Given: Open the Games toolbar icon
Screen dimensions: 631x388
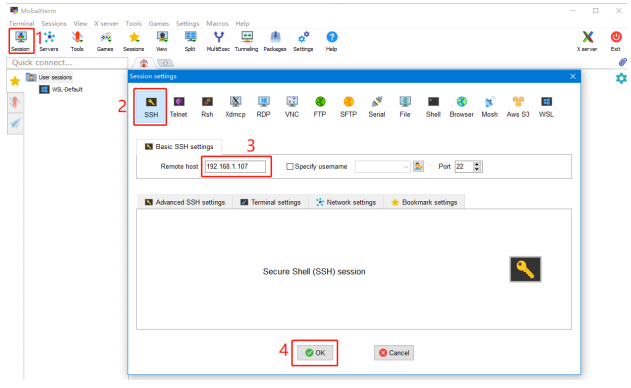Looking at the screenshot, I should pos(105,41).
